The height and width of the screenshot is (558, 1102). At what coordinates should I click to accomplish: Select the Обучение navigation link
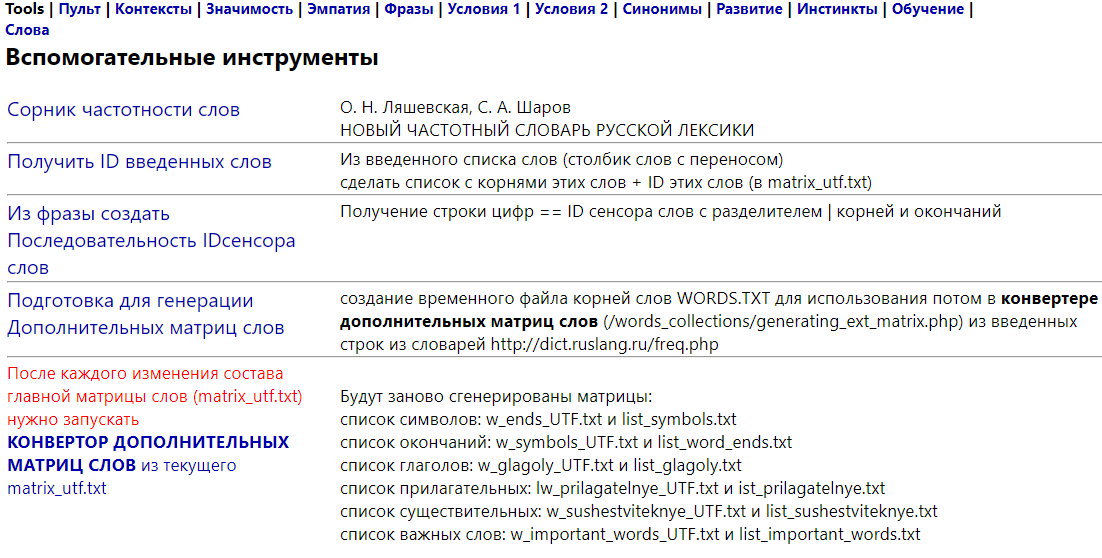(x=928, y=9)
